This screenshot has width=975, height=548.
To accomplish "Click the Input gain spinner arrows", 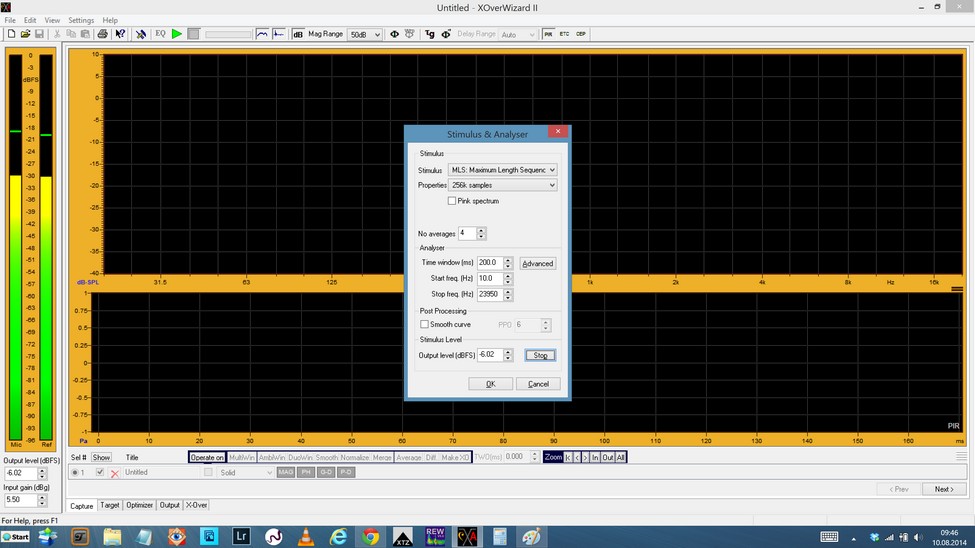I will (x=42, y=499).
